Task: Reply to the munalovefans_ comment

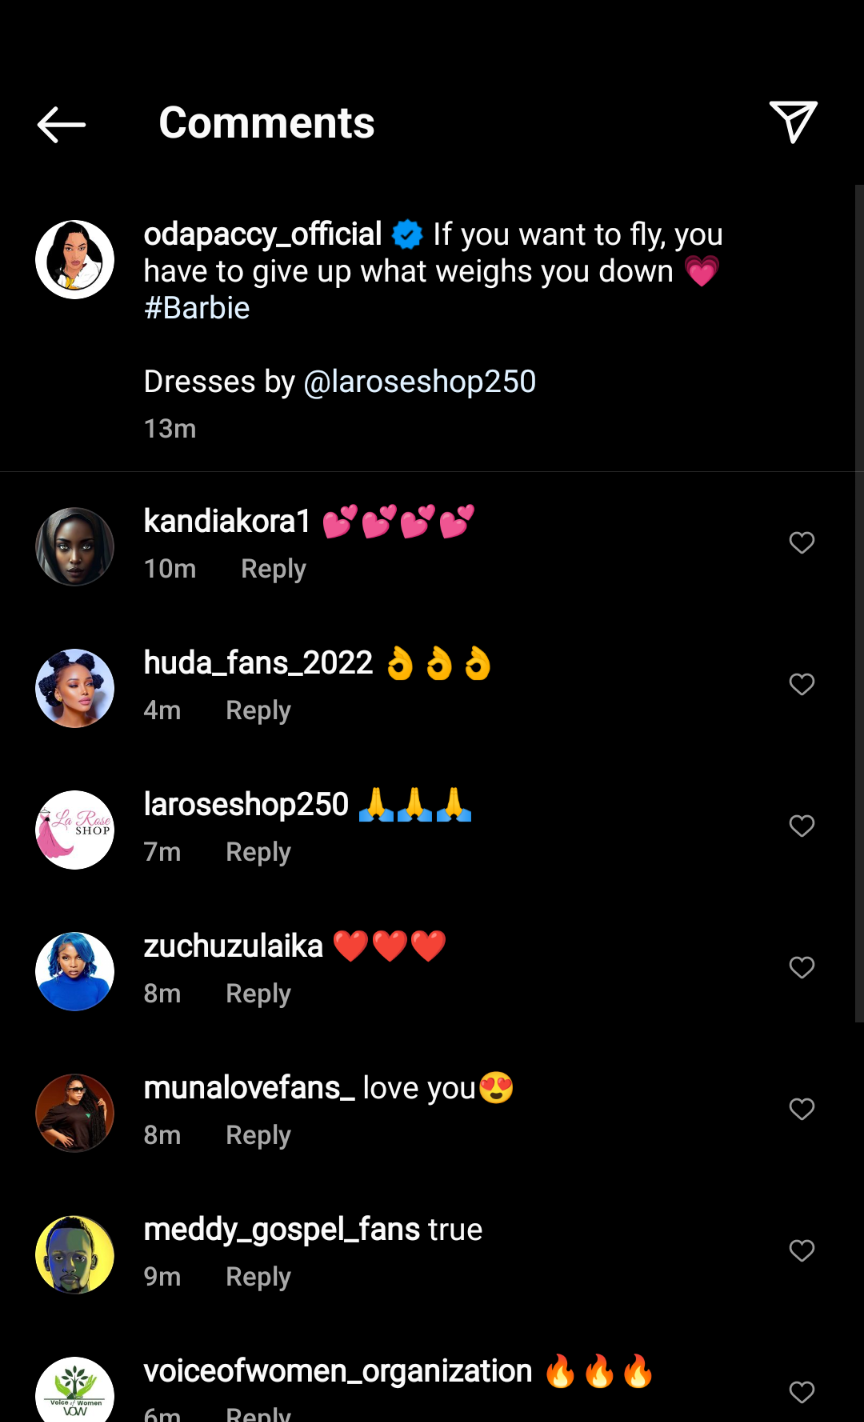Action: [258, 1136]
